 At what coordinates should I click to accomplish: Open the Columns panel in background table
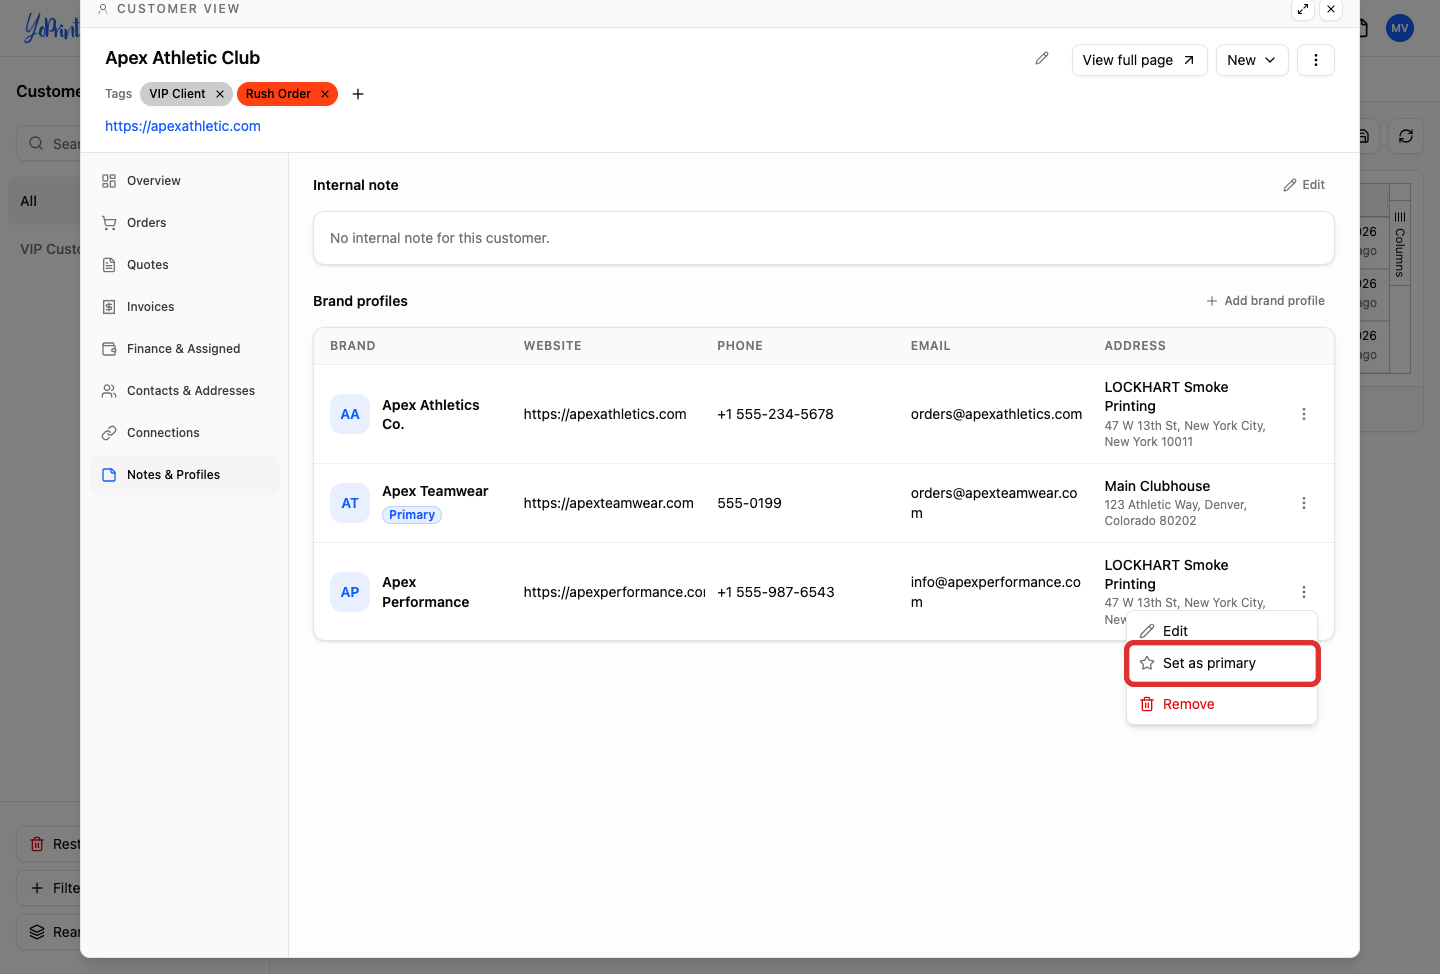pos(1400,244)
